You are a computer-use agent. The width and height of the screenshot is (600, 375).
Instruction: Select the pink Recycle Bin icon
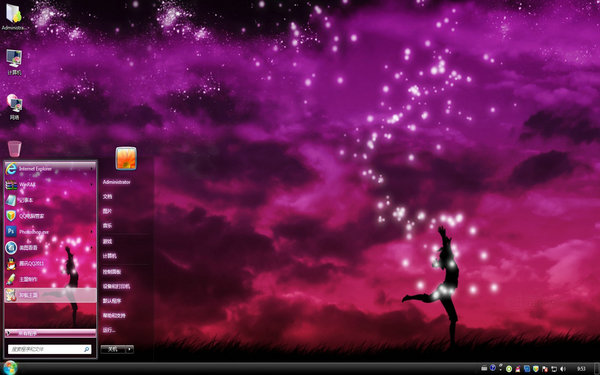[15, 148]
